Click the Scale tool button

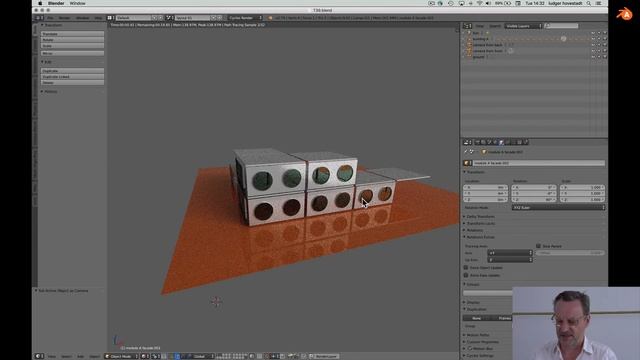[72, 46]
